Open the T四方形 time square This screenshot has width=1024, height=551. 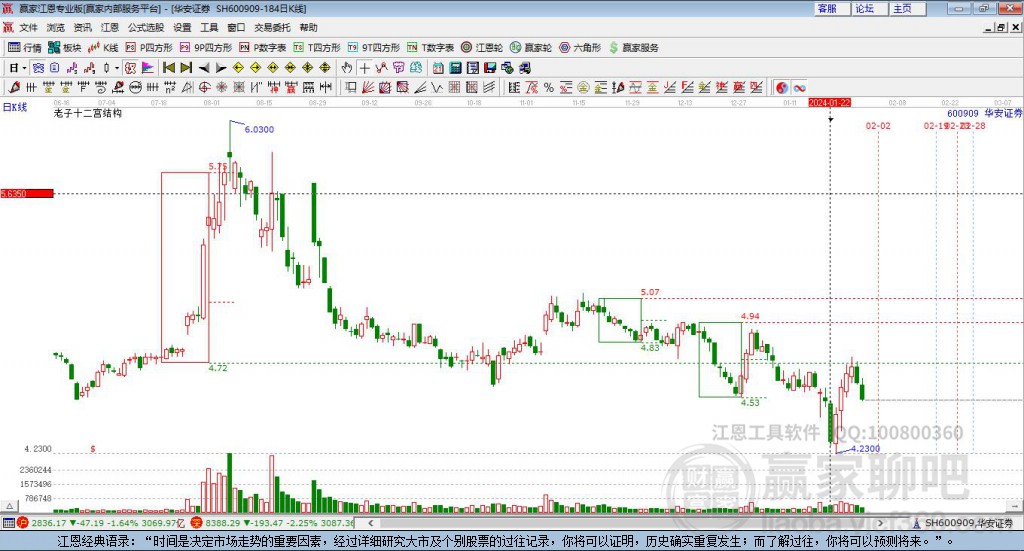pyautogui.click(x=317, y=48)
